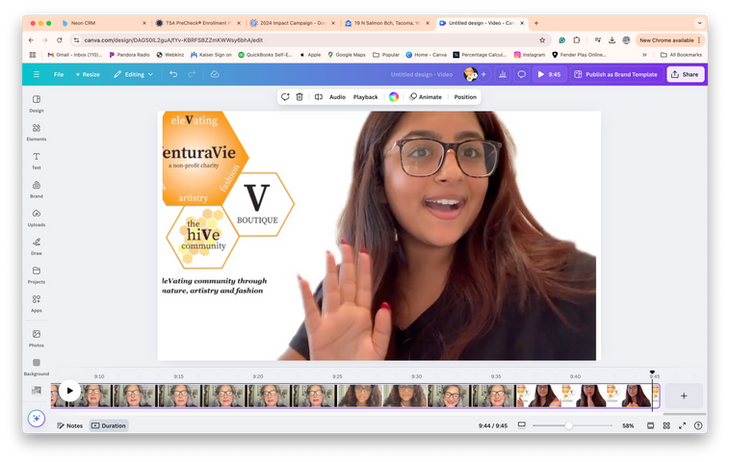Click New Chrome available button
Screen dimensions: 730x462
coord(670,40)
